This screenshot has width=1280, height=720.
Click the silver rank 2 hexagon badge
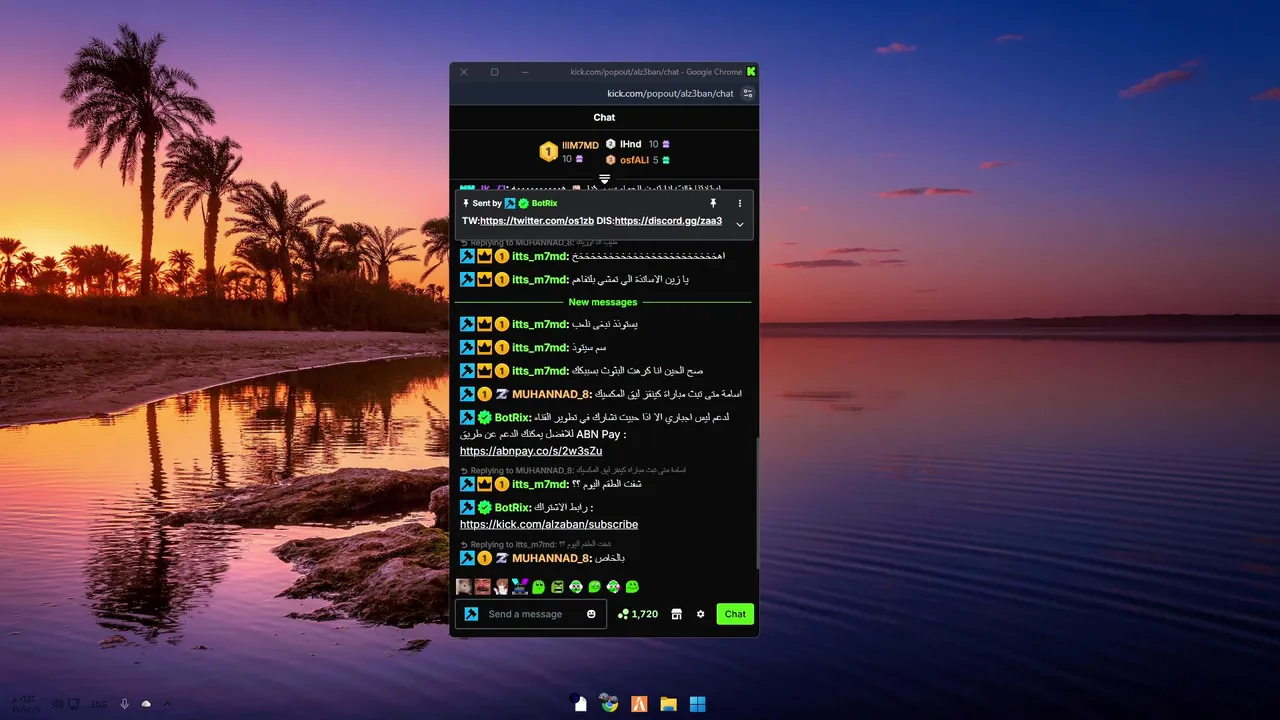pyautogui.click(x=610, y=144)
